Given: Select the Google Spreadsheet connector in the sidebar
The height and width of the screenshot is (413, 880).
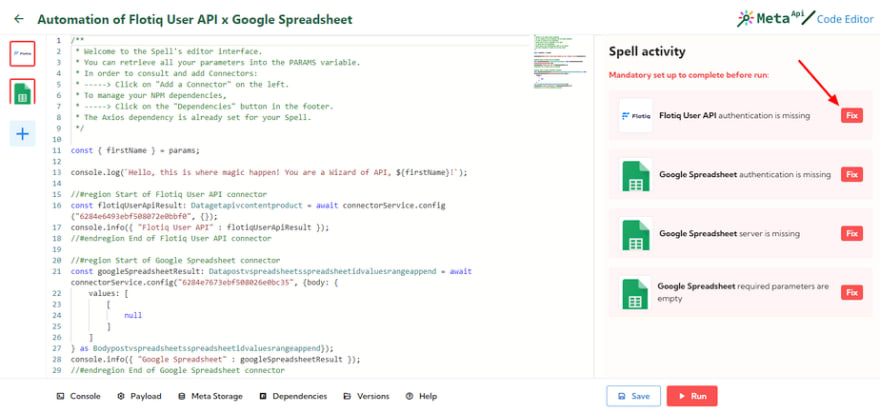Looking at the screenshot, I should coord(22,91).
